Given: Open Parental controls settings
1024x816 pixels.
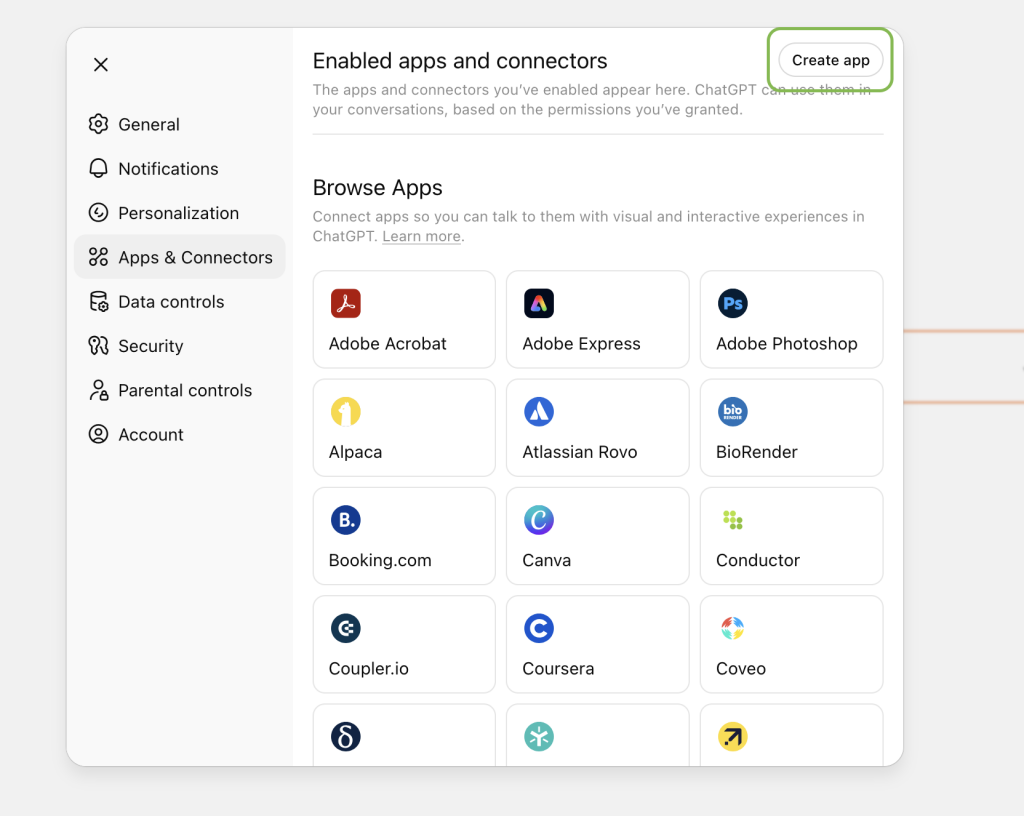Looking at the screenshot, I should click(184, 391).
